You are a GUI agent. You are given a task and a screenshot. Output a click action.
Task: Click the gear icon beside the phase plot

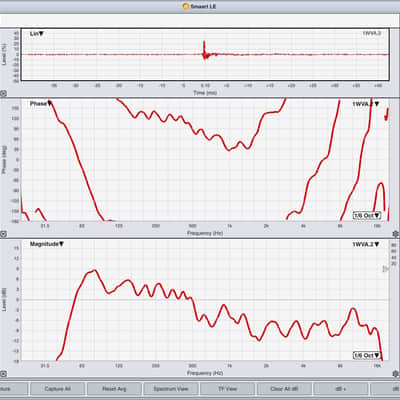coord(396,234)
